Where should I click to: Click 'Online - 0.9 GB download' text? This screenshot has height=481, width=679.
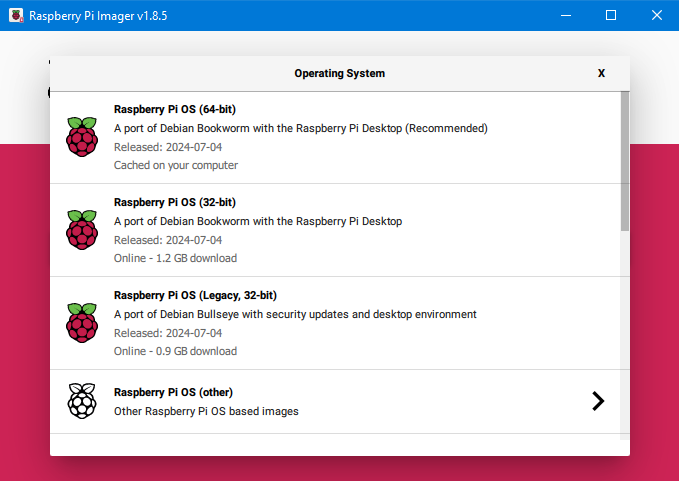tap(175, 351)
